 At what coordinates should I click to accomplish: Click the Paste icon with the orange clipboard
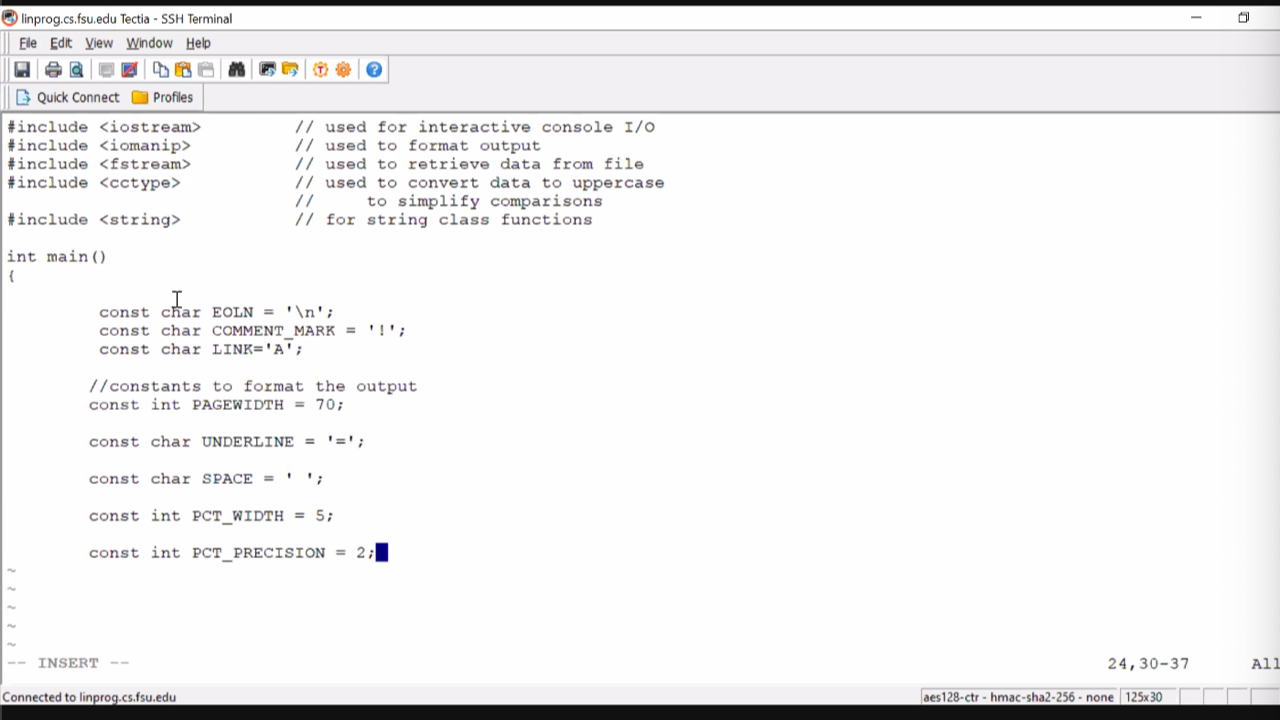[x=183, y=69]
